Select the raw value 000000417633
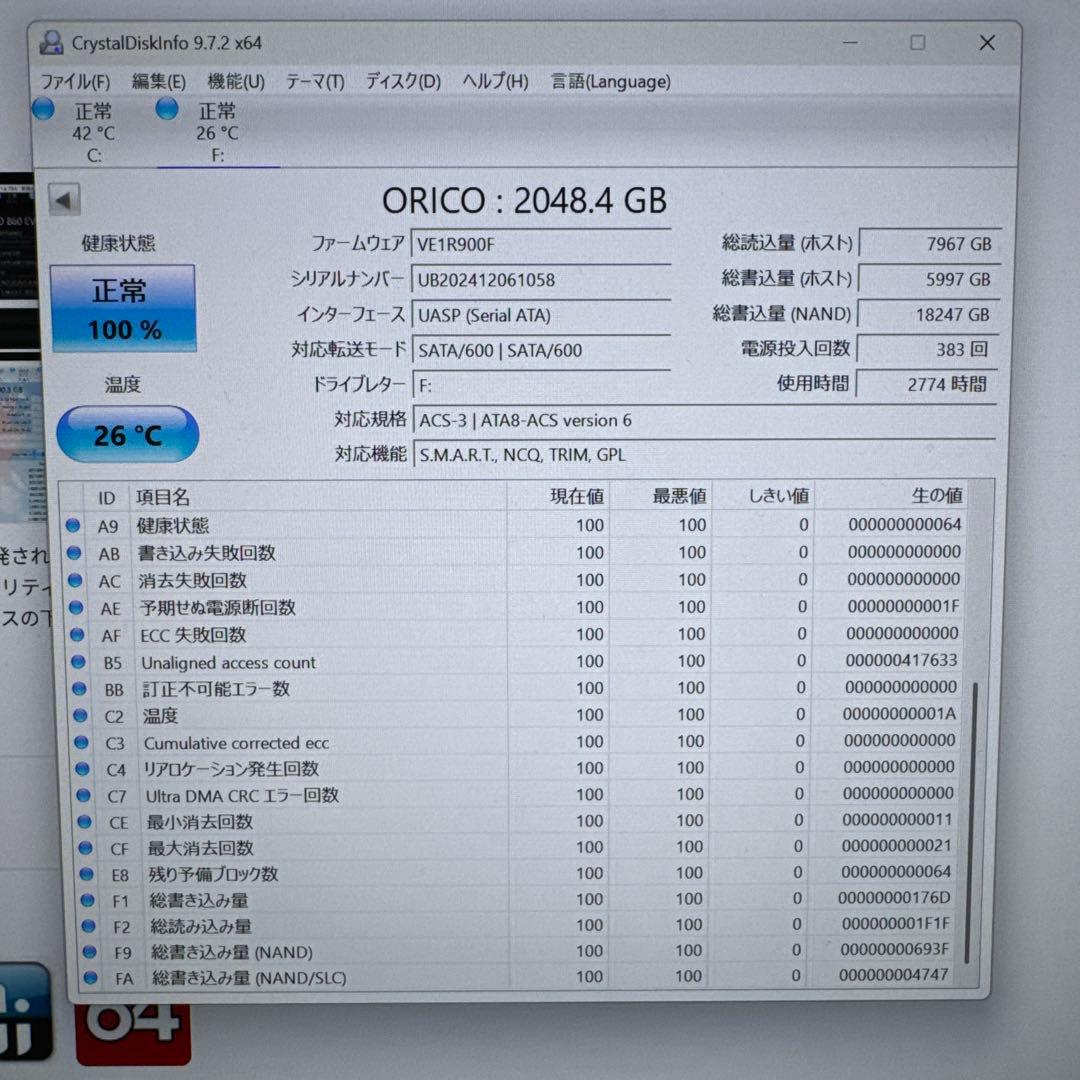 (901, 660)
